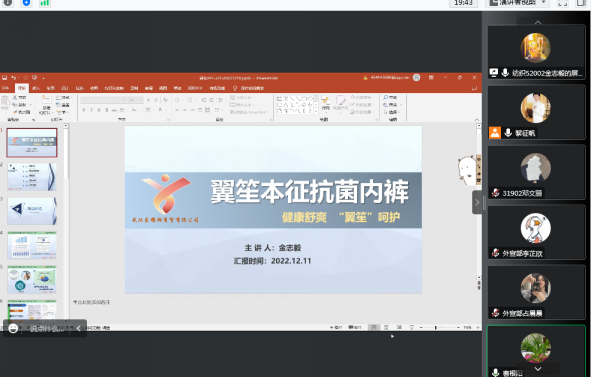Click the 说点什么 chat input

[47, 329]
